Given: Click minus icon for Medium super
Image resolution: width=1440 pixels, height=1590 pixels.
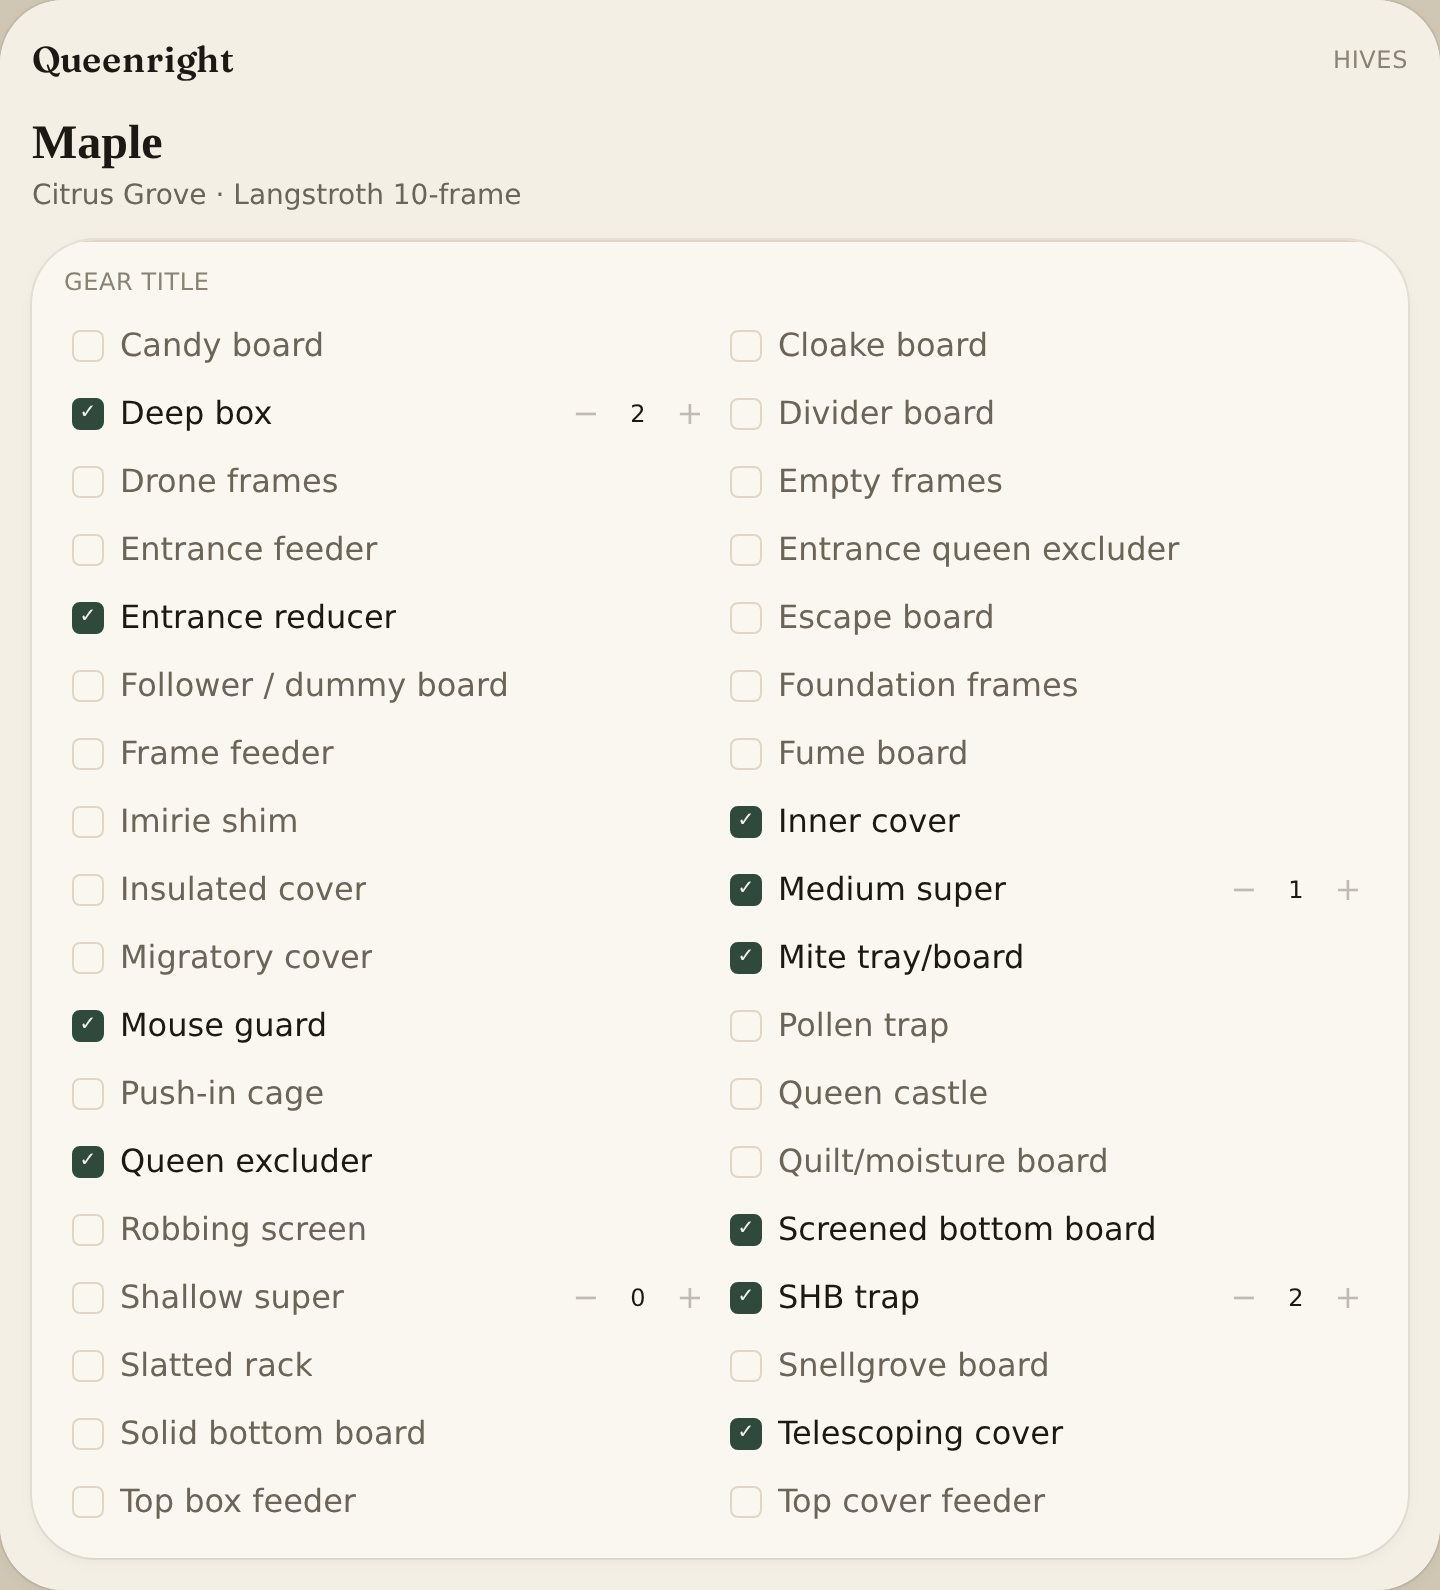Looking at the screenshot, I should [1244, 890].
